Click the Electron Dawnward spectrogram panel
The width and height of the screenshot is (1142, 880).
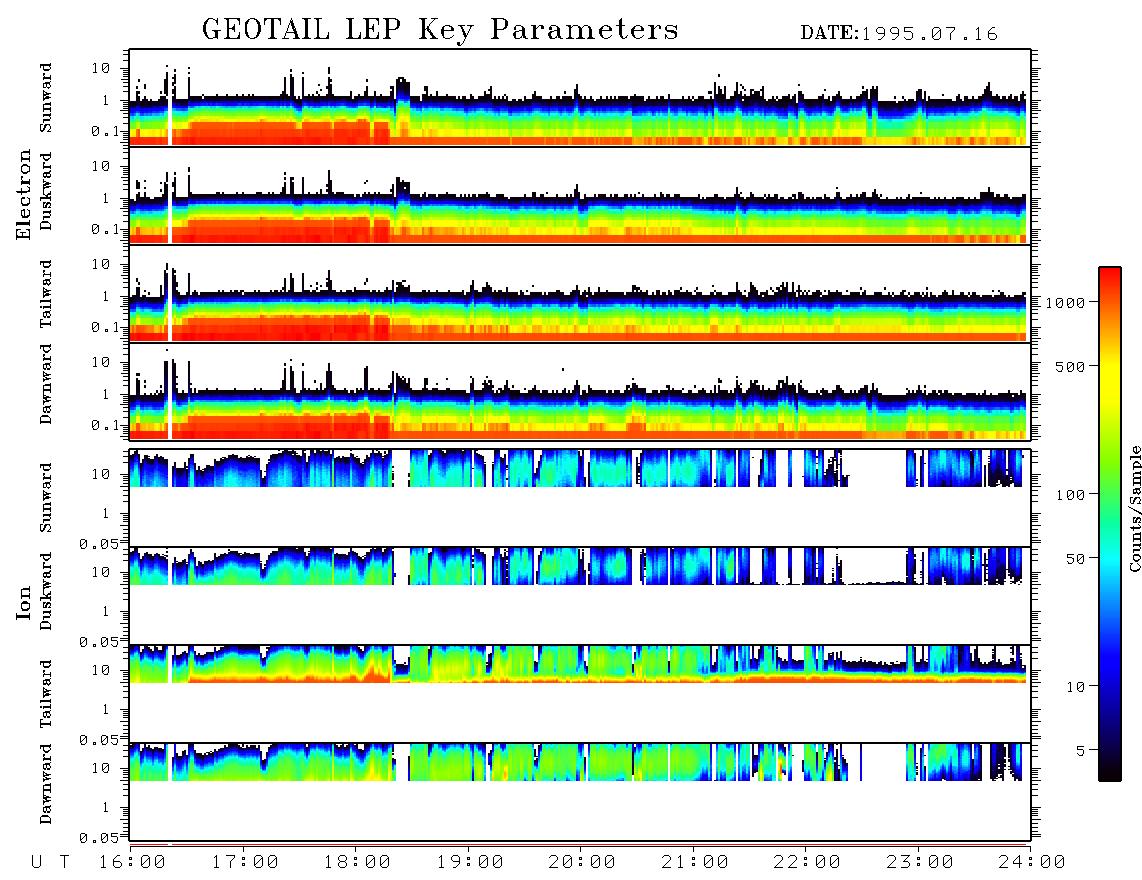click(x=580, y=391)
